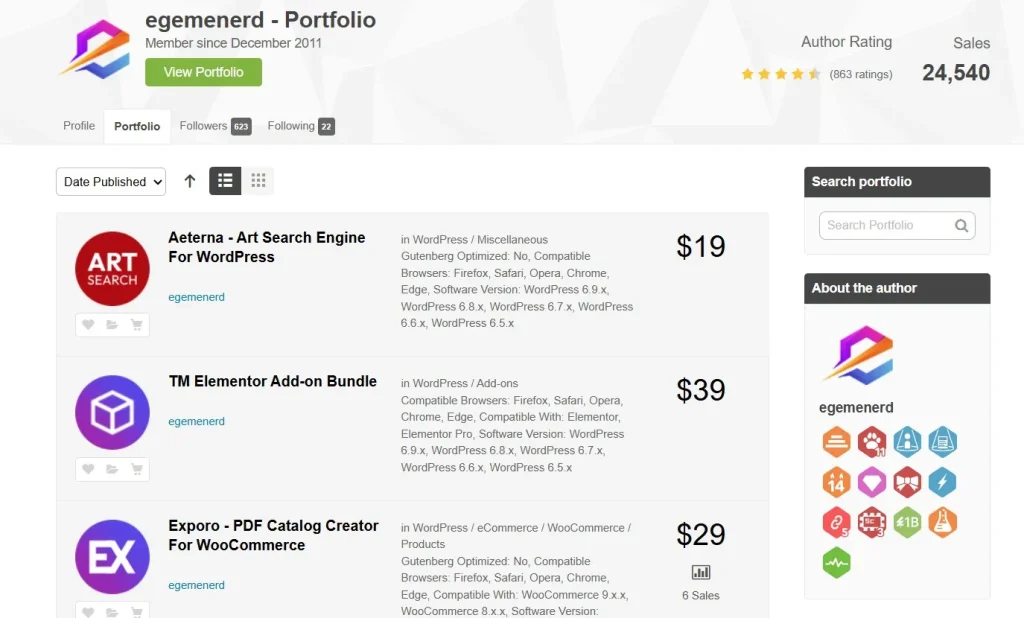Favorite the Aeterna Art Search item

pos(88,325)
